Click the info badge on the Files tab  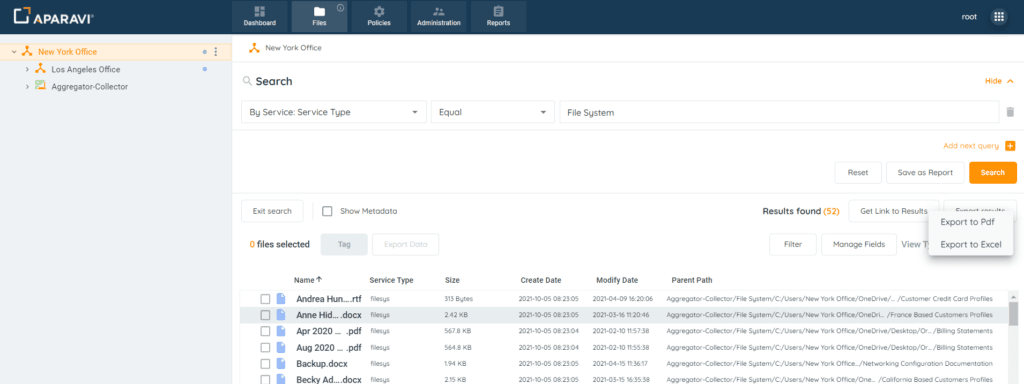coord(340,8)
